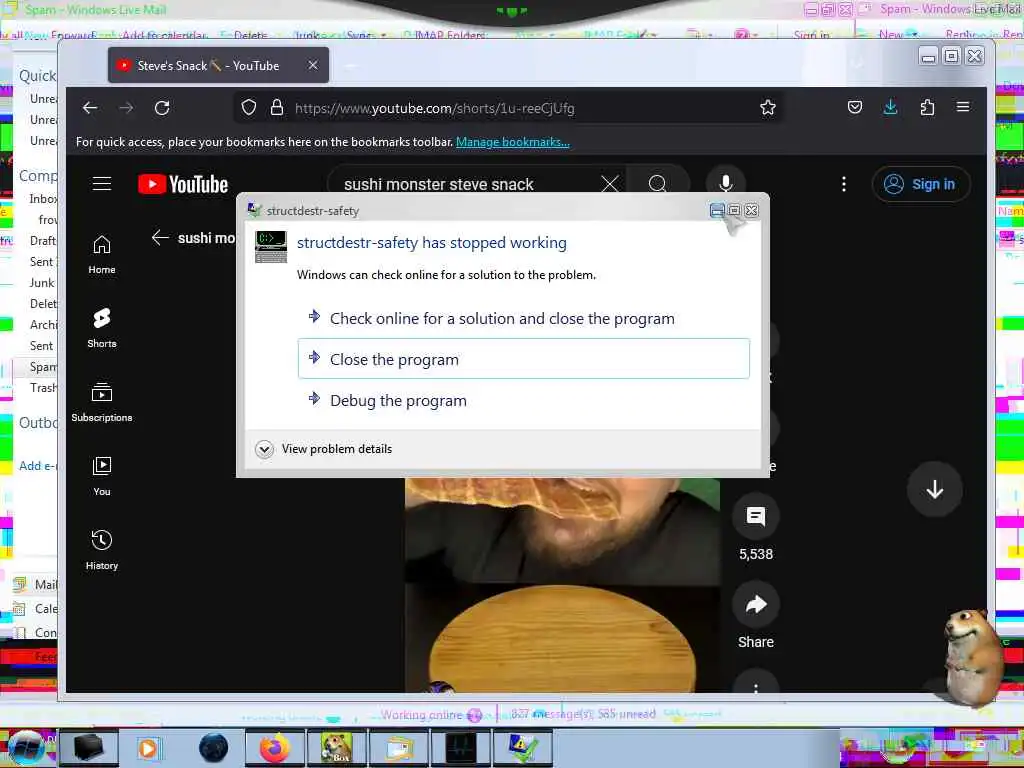Click the playing short video thumbnail
The image size is (1024, 768).
click(x=562, y=584)
